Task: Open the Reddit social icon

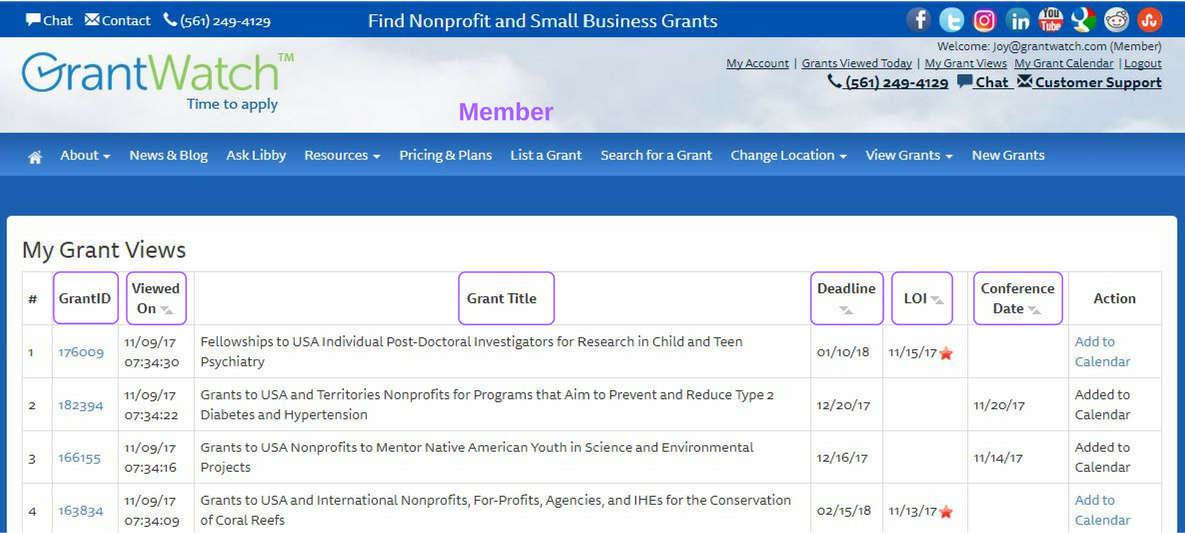Action: (x=1116, y=20)
